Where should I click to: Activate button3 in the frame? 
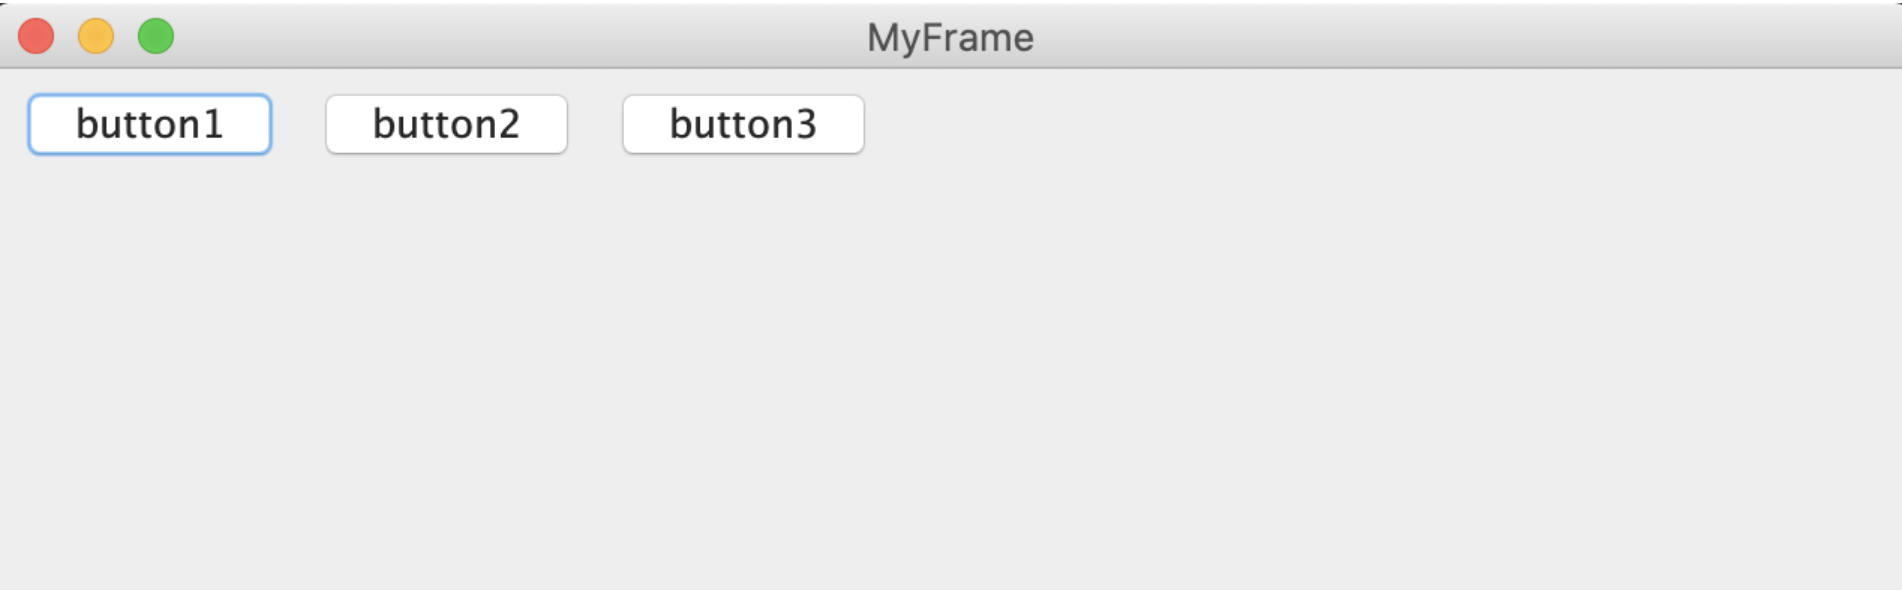pyautogui.click(x=743, y=124)
